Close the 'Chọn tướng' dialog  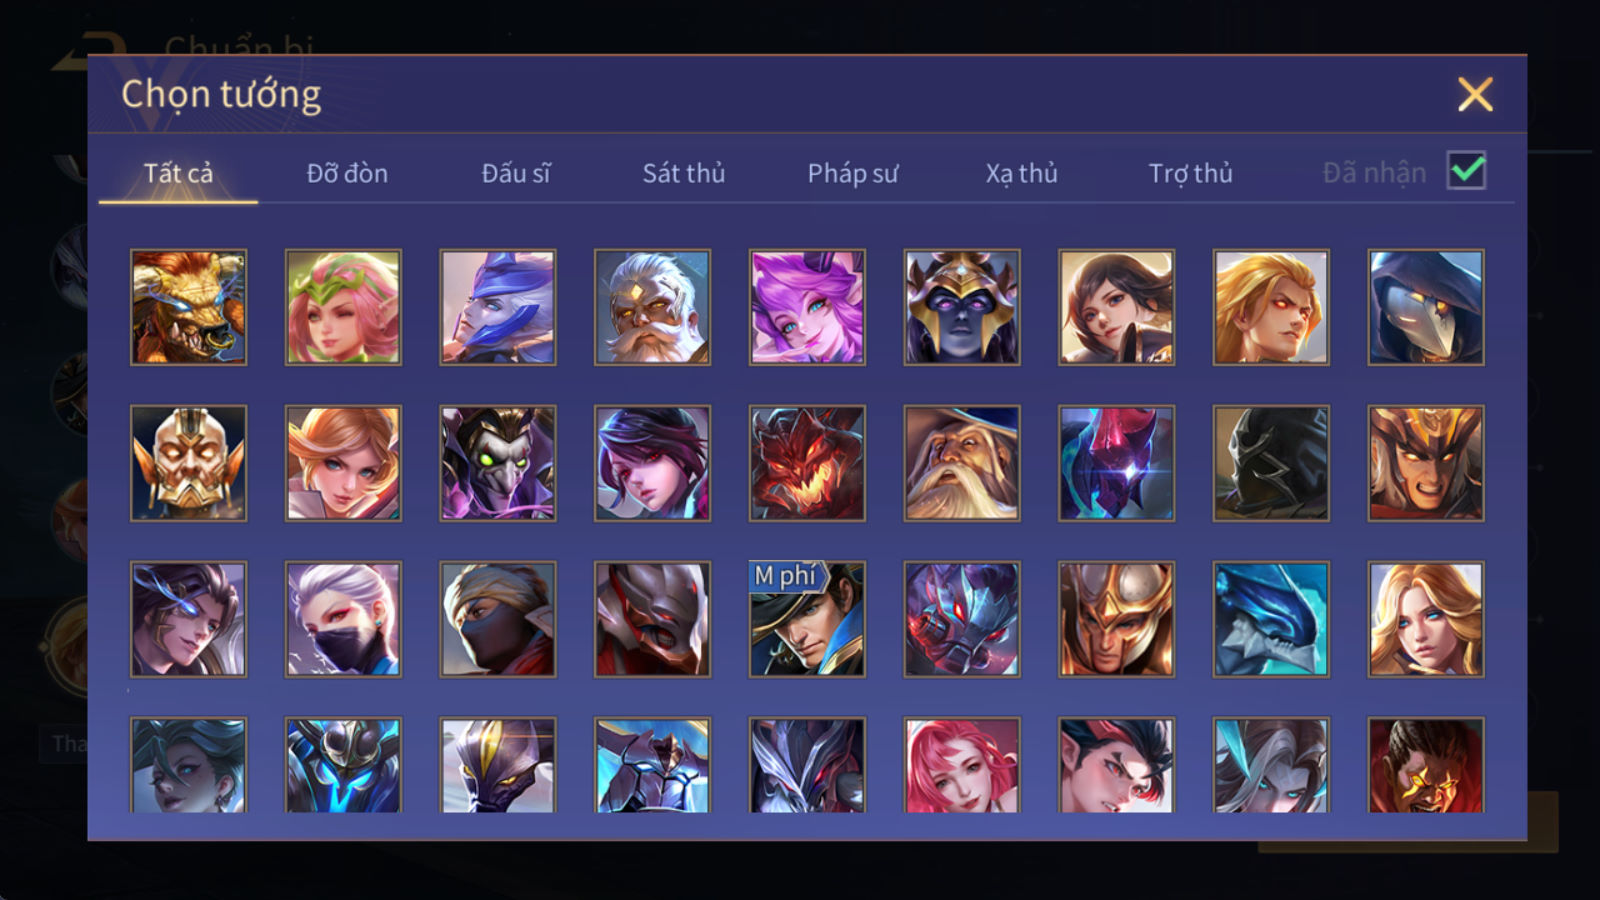1475,95
